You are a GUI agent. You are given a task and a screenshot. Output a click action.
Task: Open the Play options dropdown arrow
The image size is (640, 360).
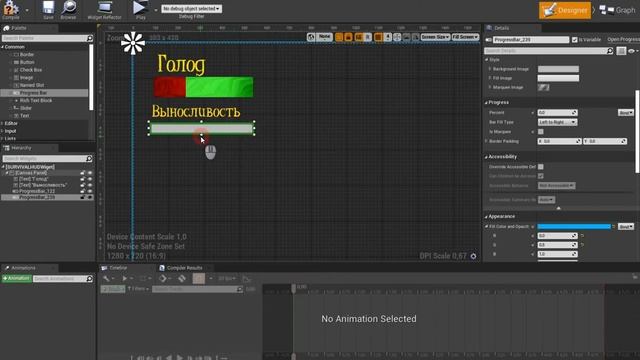(x=156, y=10)
